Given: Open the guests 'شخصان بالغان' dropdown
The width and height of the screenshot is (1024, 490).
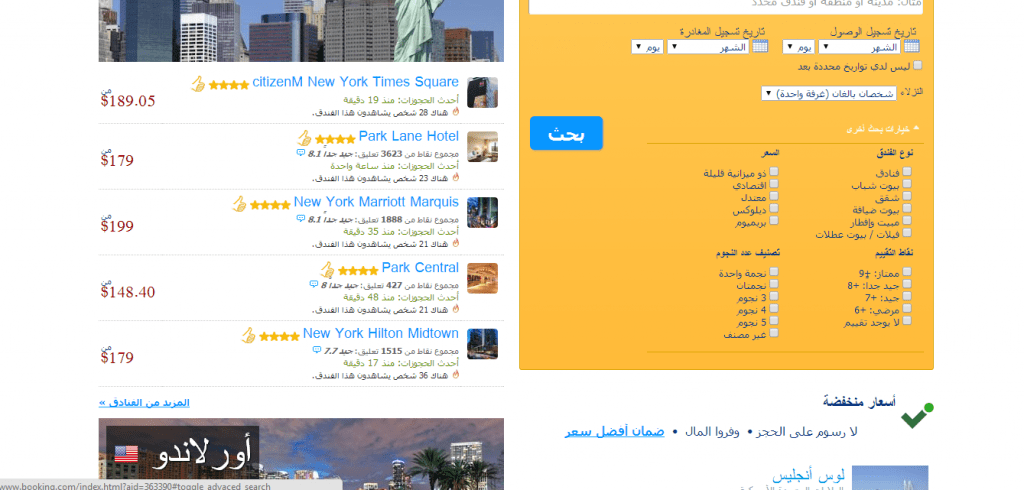Looking at the screenshot, I should (x=829, y=93).
